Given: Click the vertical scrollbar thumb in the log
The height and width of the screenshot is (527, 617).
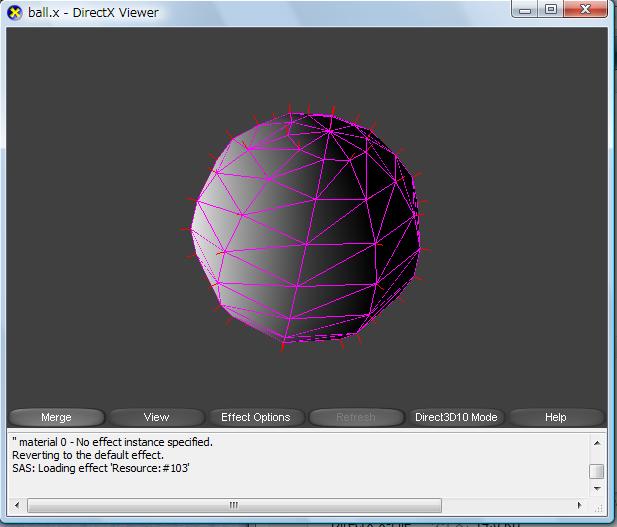Looking at the screenshot, I should click(x=597, y=472).
